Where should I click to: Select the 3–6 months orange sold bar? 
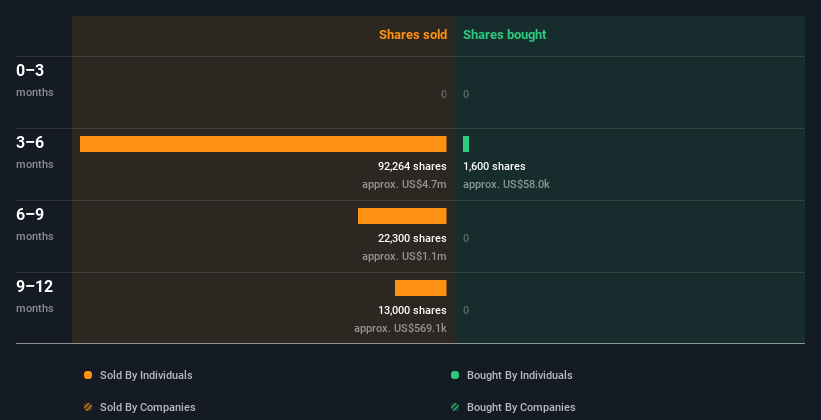tap(263, 144)
